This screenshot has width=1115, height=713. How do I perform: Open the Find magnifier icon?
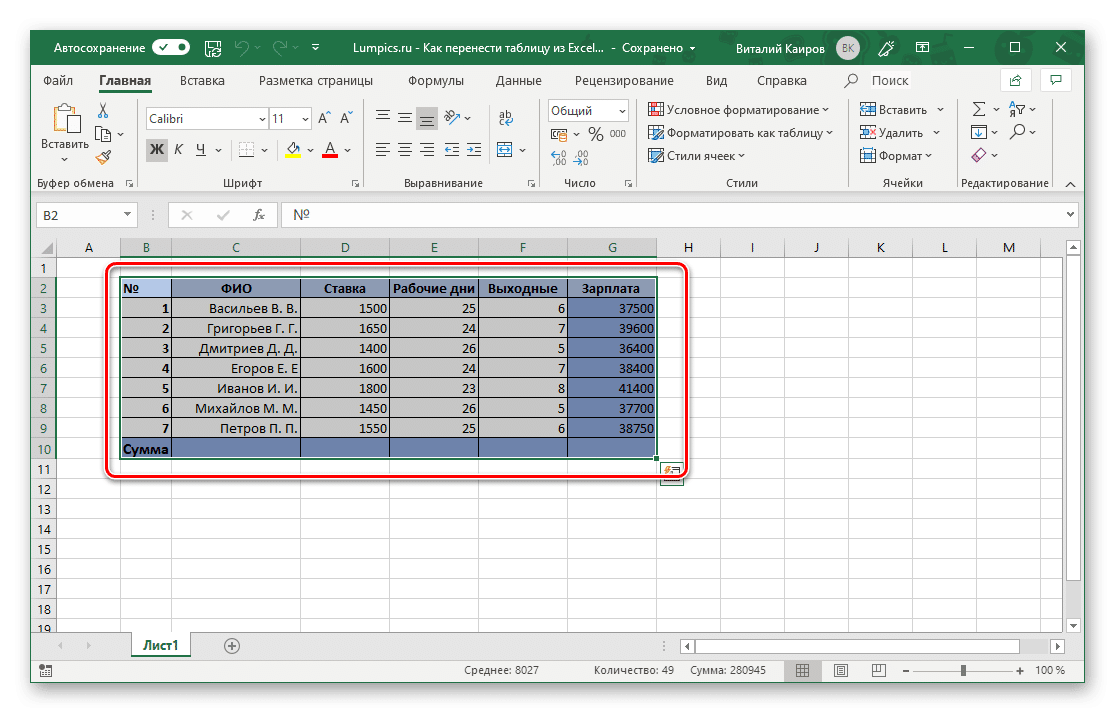pos(1018,131)
